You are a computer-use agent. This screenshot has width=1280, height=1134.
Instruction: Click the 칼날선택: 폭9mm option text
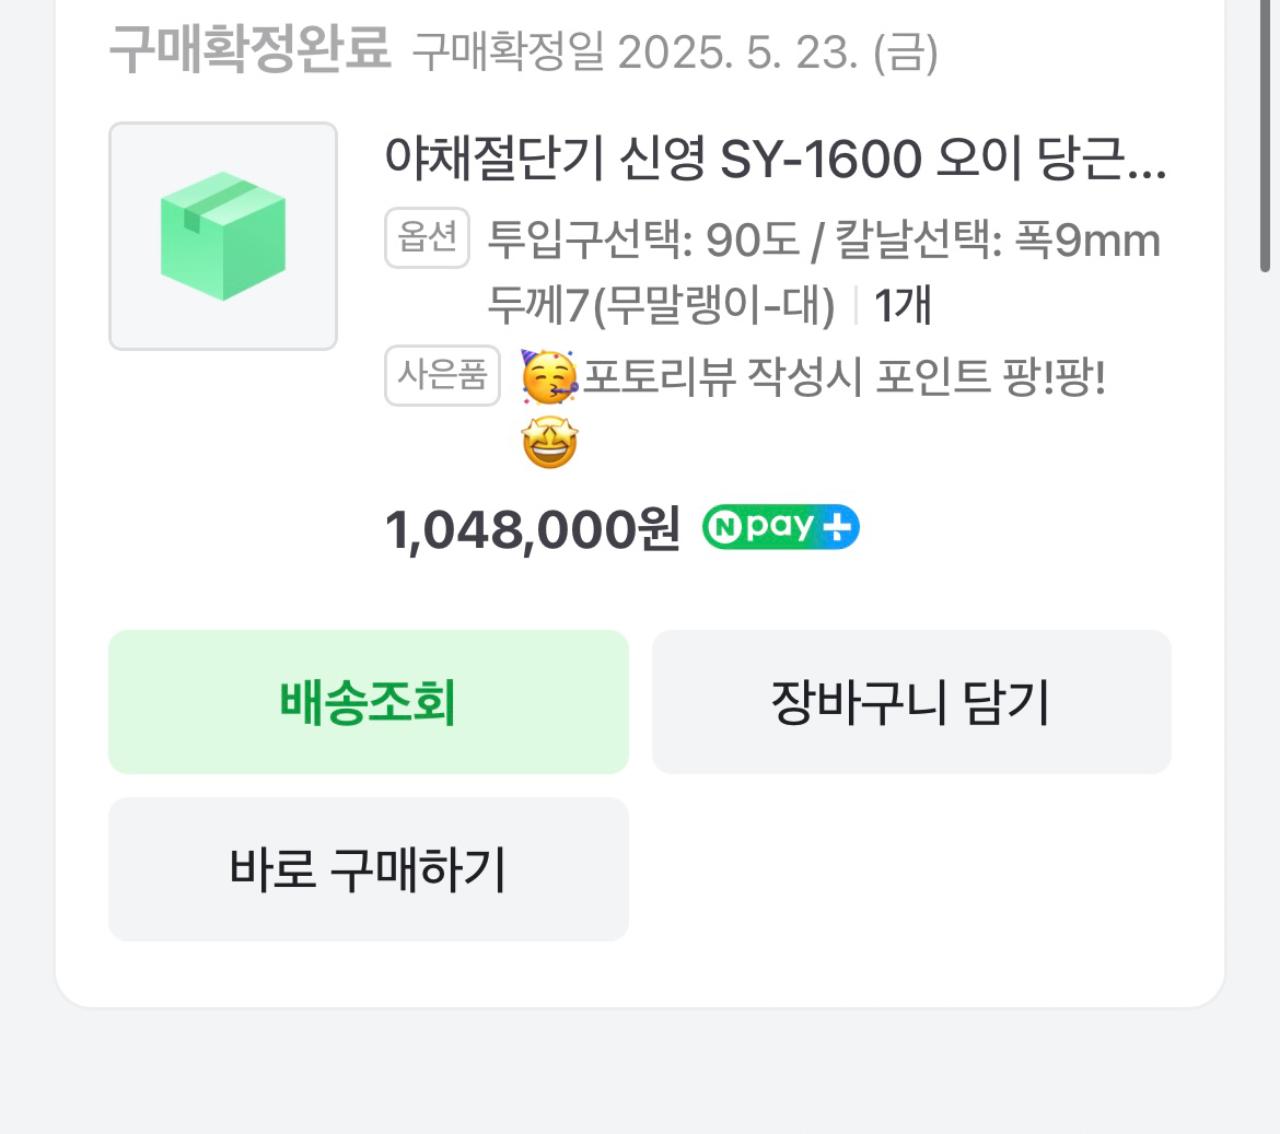click(1000, 238)
